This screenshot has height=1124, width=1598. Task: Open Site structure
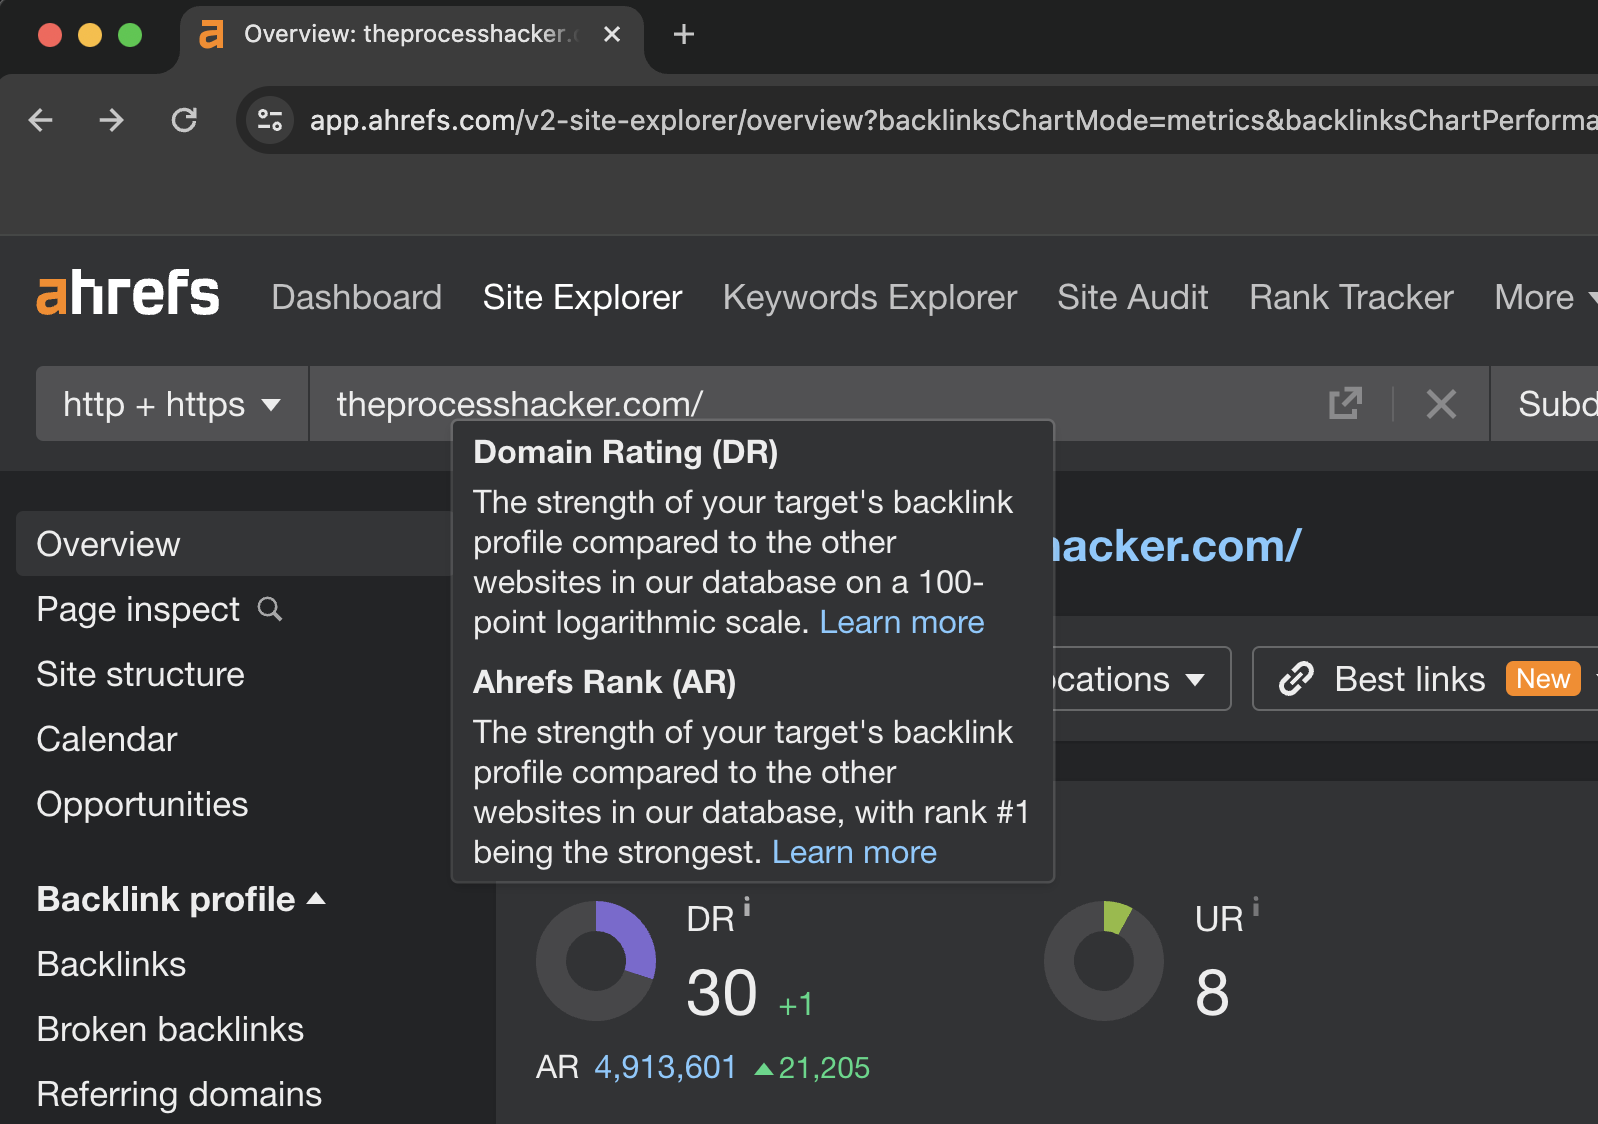[x=140, y=674]
